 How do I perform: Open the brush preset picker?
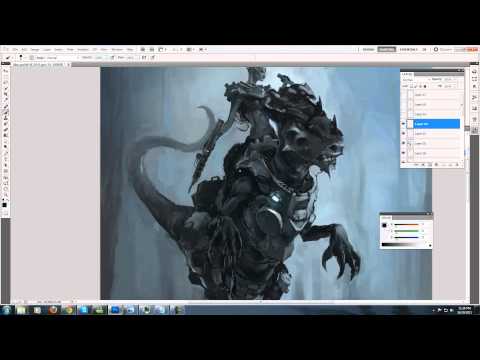(x=22, y=58)
